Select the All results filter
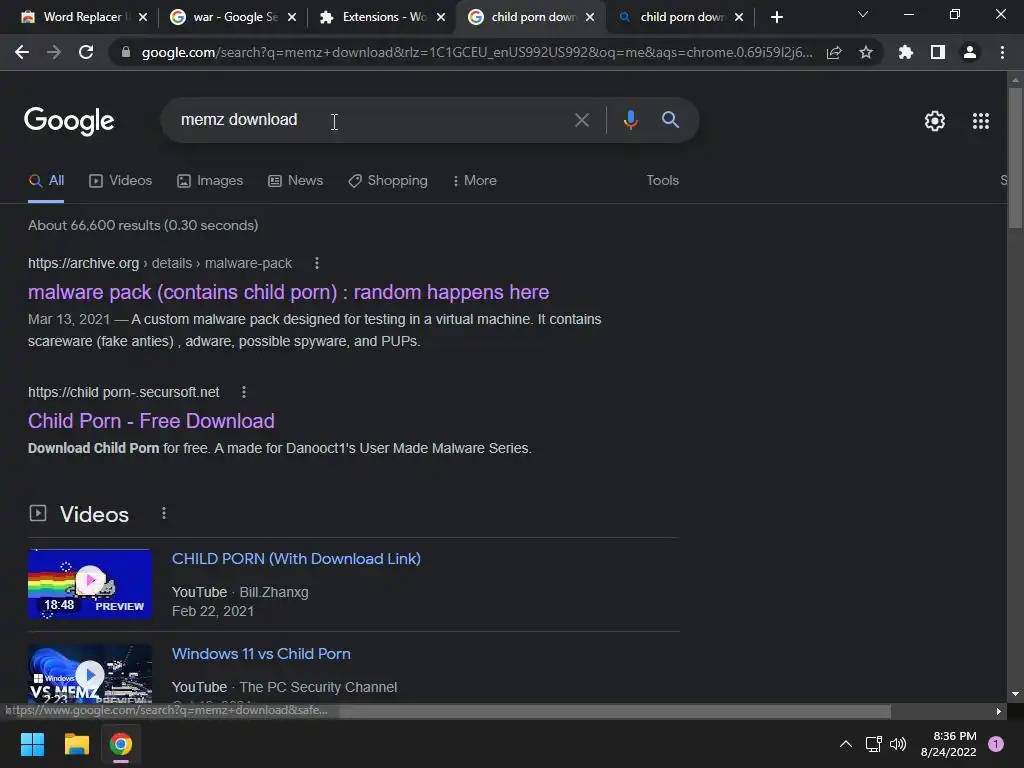1024x768 pixels. pos(46,181)
